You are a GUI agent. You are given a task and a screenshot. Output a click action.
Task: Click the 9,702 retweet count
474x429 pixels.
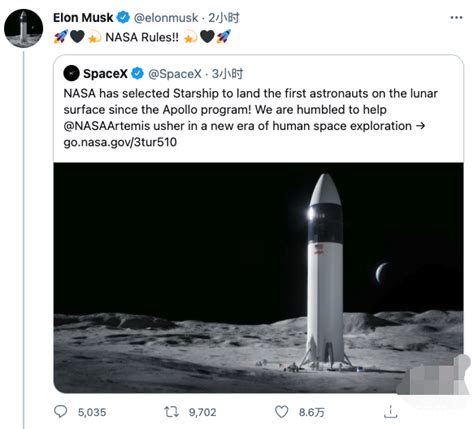coord(202,412)
